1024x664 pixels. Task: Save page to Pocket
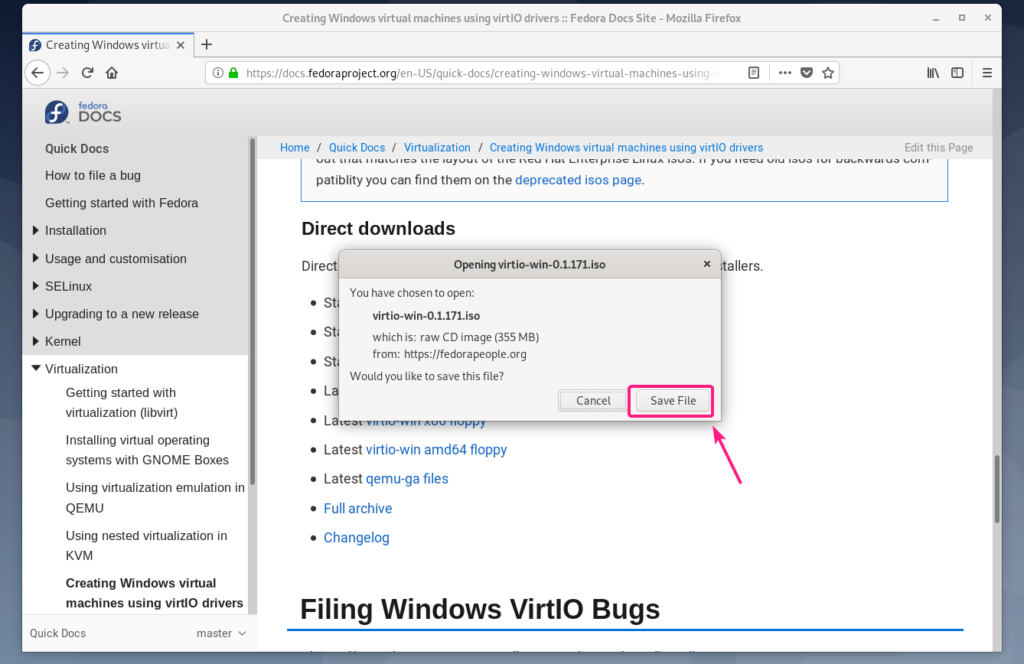[x=807, y=72]
